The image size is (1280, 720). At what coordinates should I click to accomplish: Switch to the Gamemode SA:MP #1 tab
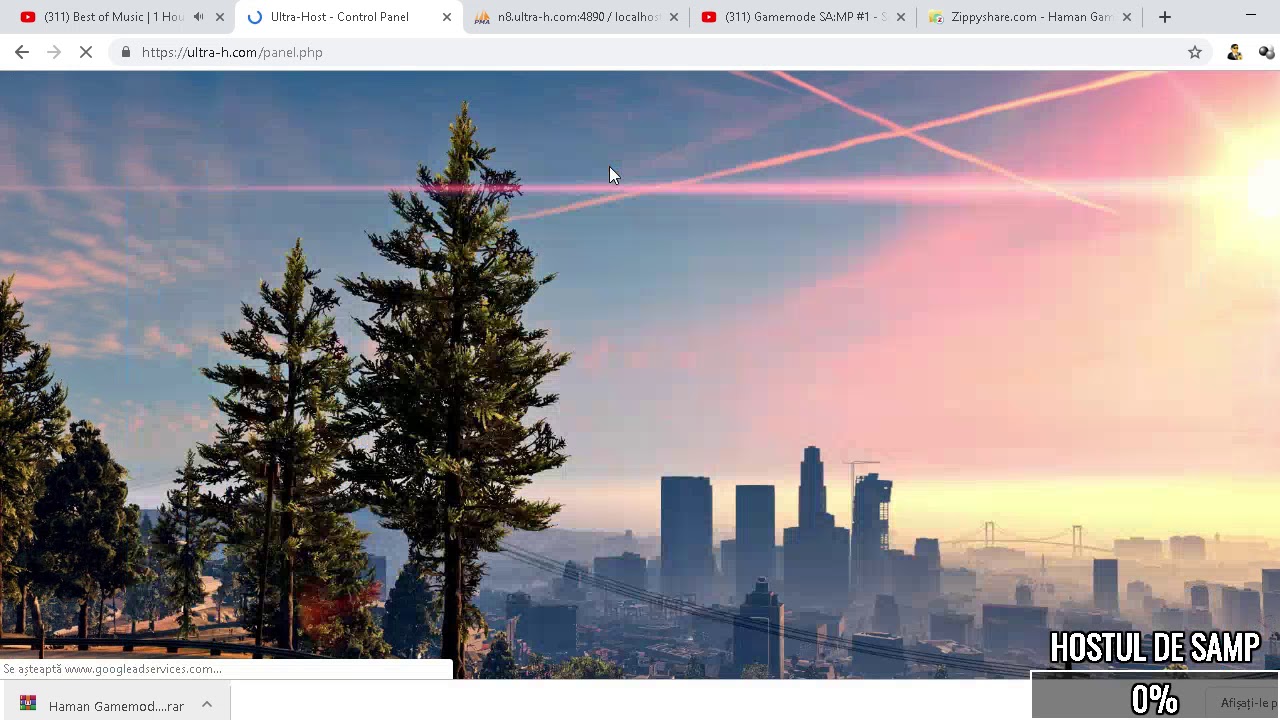coord(804,17)
